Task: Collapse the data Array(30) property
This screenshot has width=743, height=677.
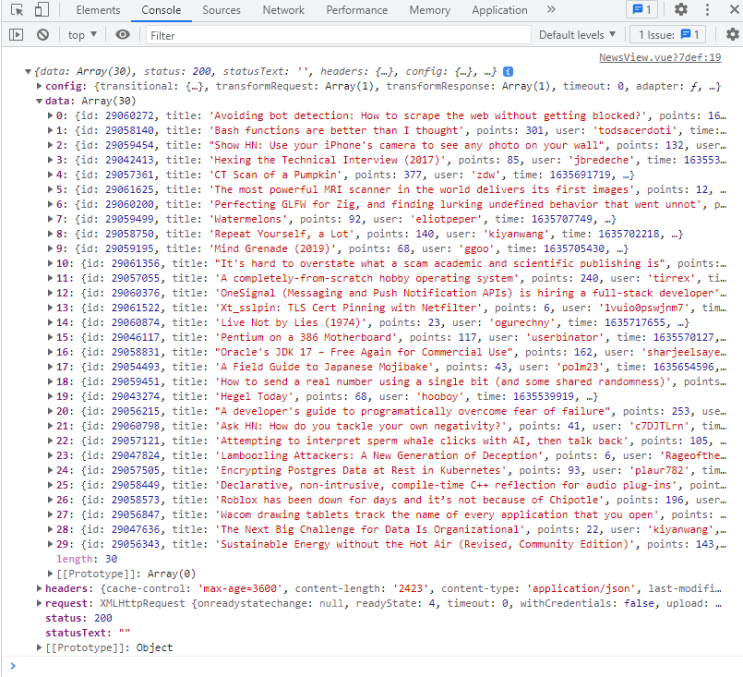Action: coord(39,101)
